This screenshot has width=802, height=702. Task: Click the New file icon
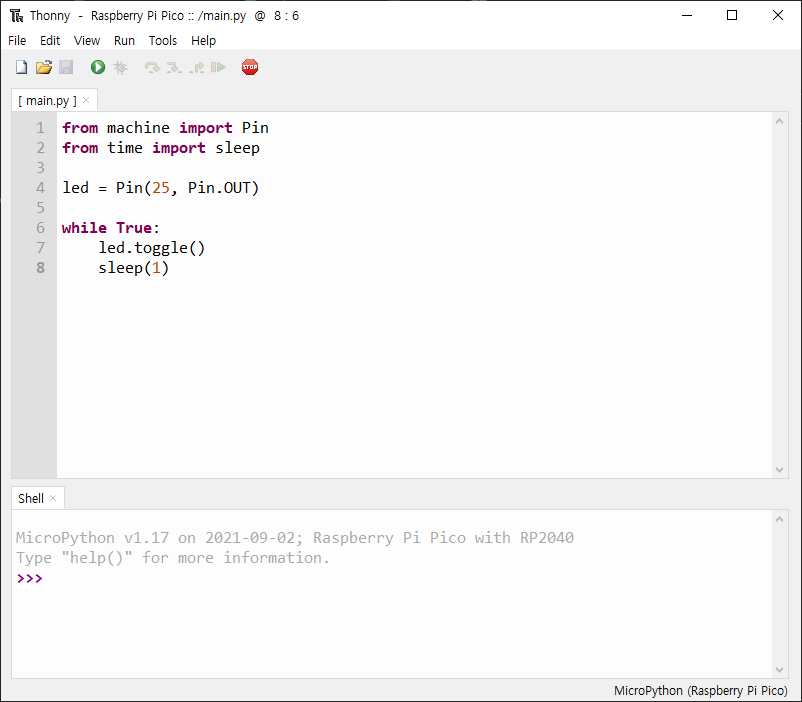pos(21,67)
